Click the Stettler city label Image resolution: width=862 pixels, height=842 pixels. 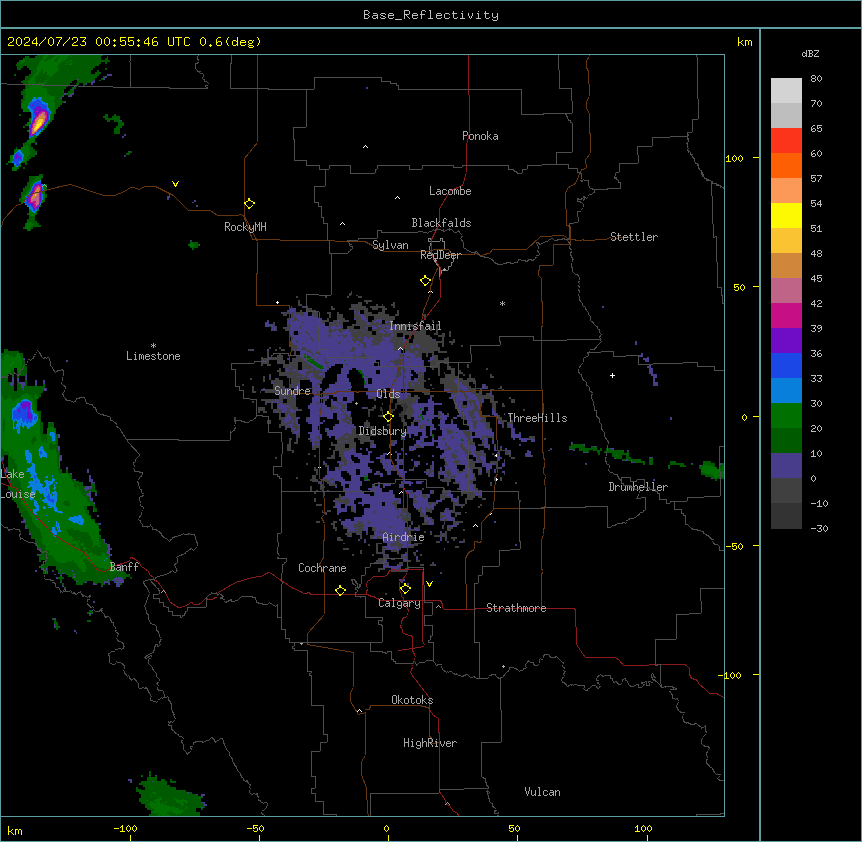click(634, 237)
